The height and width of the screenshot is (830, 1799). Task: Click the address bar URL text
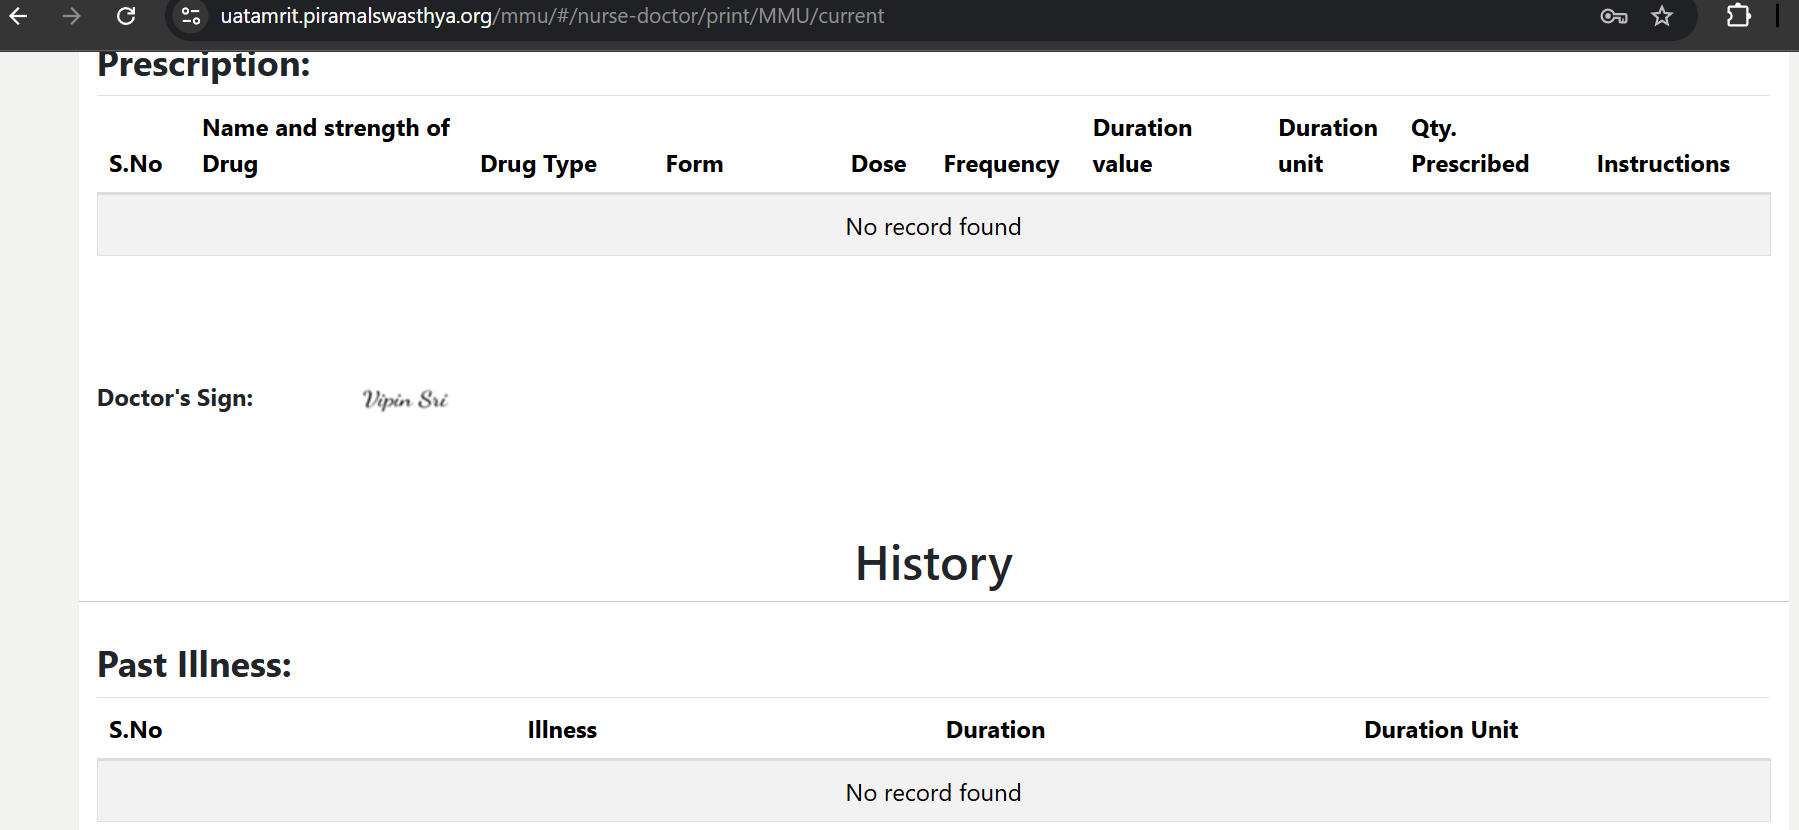pos(552,16)
